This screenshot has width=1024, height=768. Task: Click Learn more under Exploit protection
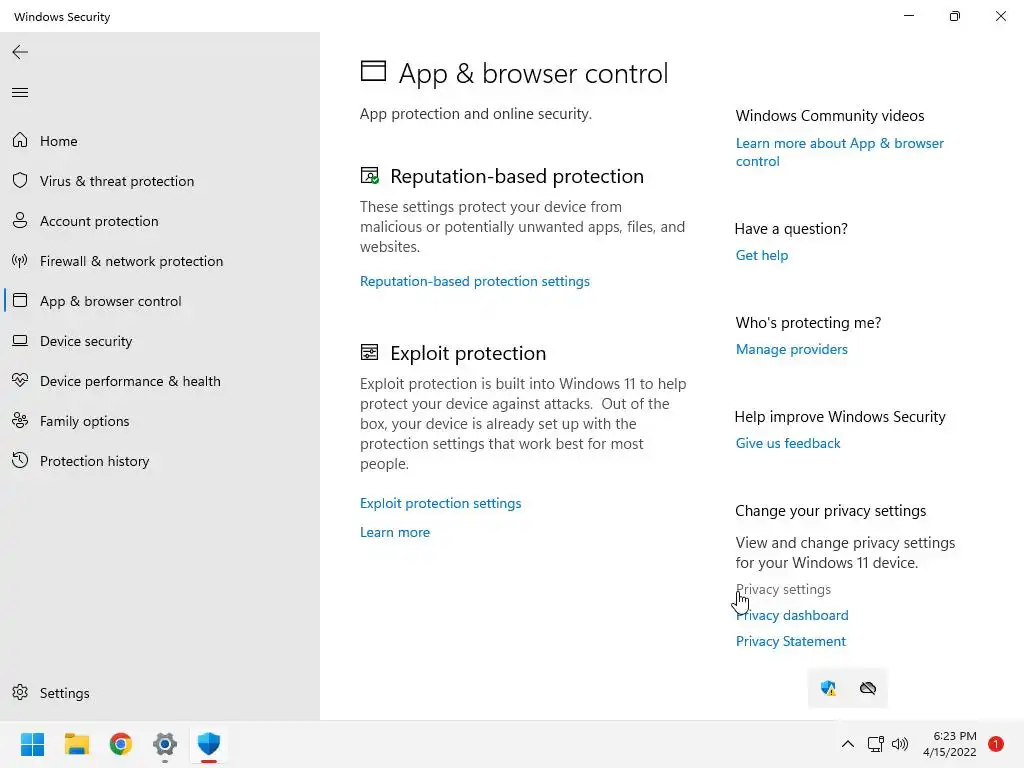395,532
